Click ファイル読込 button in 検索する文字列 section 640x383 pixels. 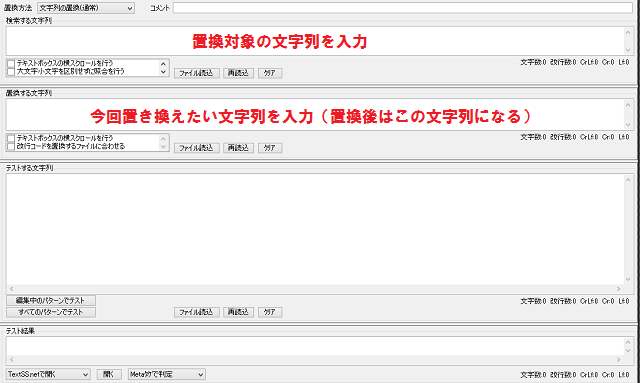[x=197, y=73]
